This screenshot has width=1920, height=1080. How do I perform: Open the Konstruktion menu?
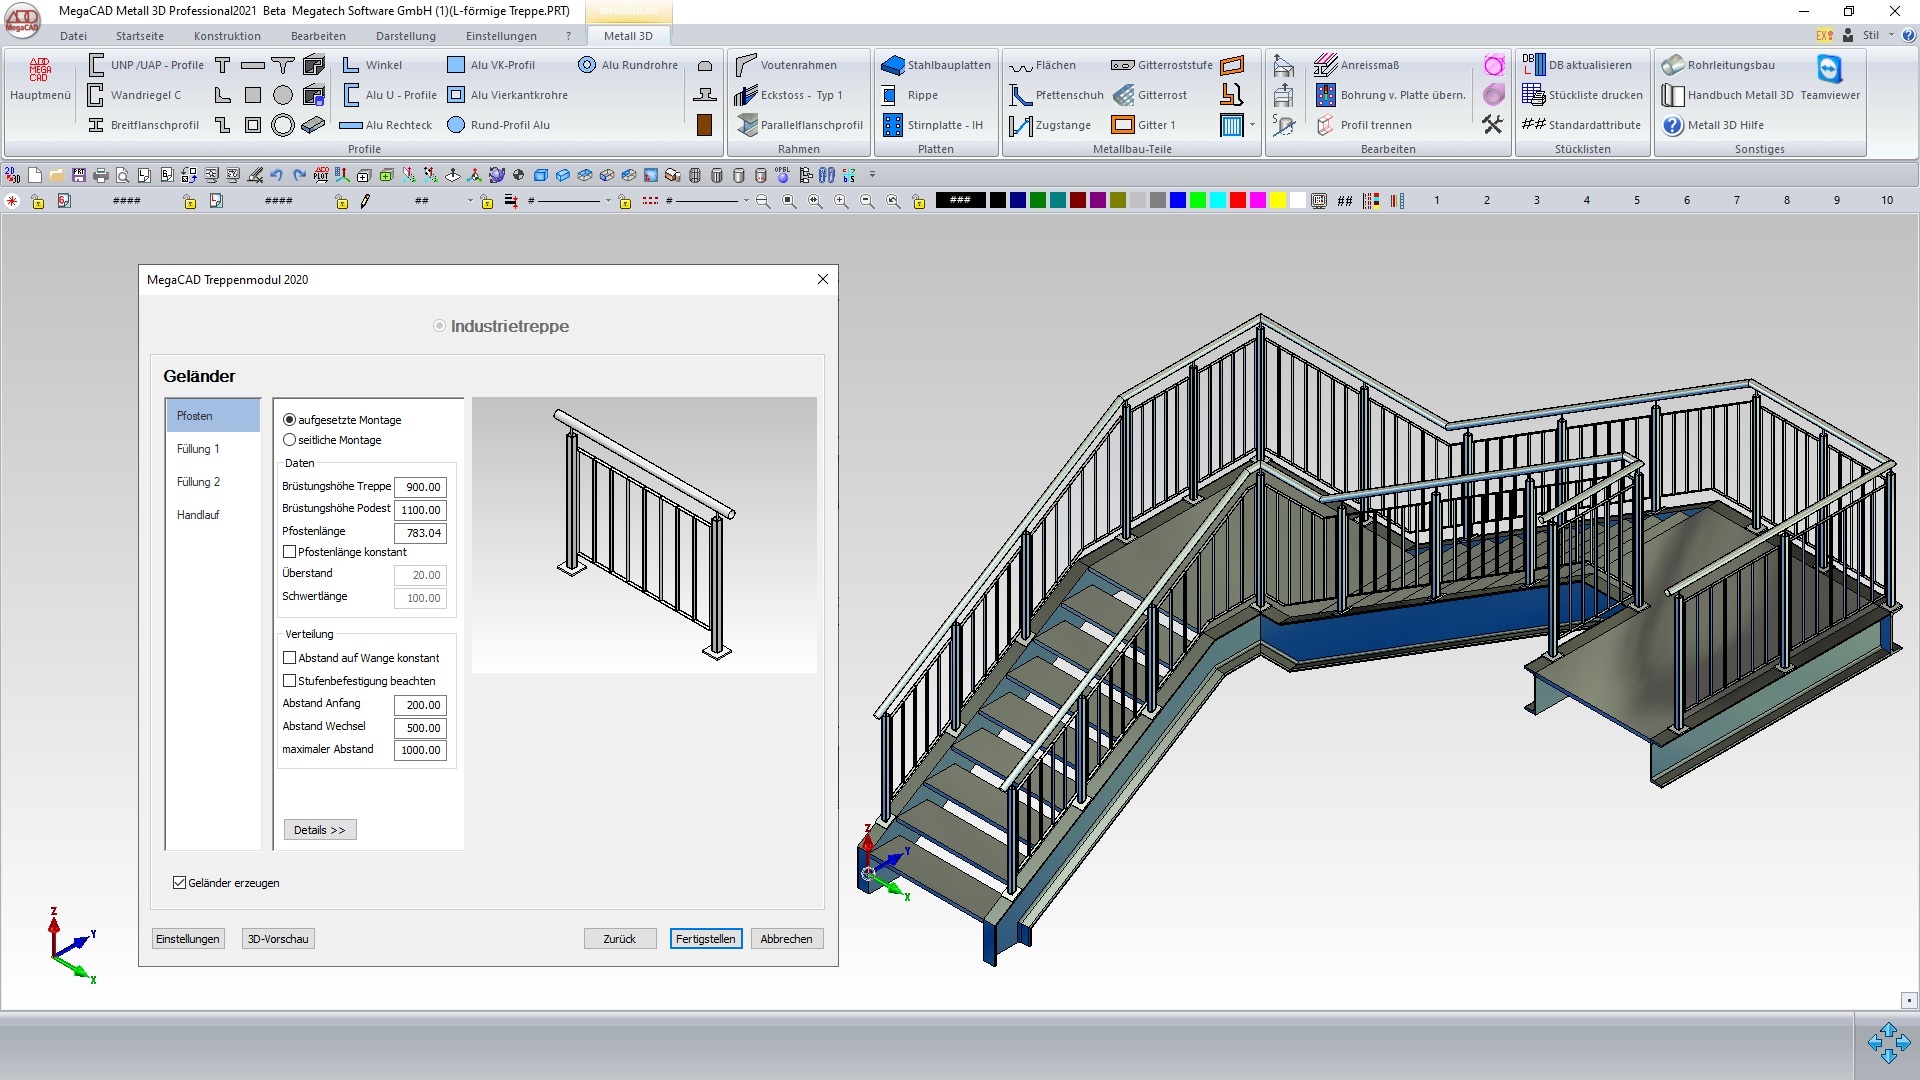[x=227, y=36]
